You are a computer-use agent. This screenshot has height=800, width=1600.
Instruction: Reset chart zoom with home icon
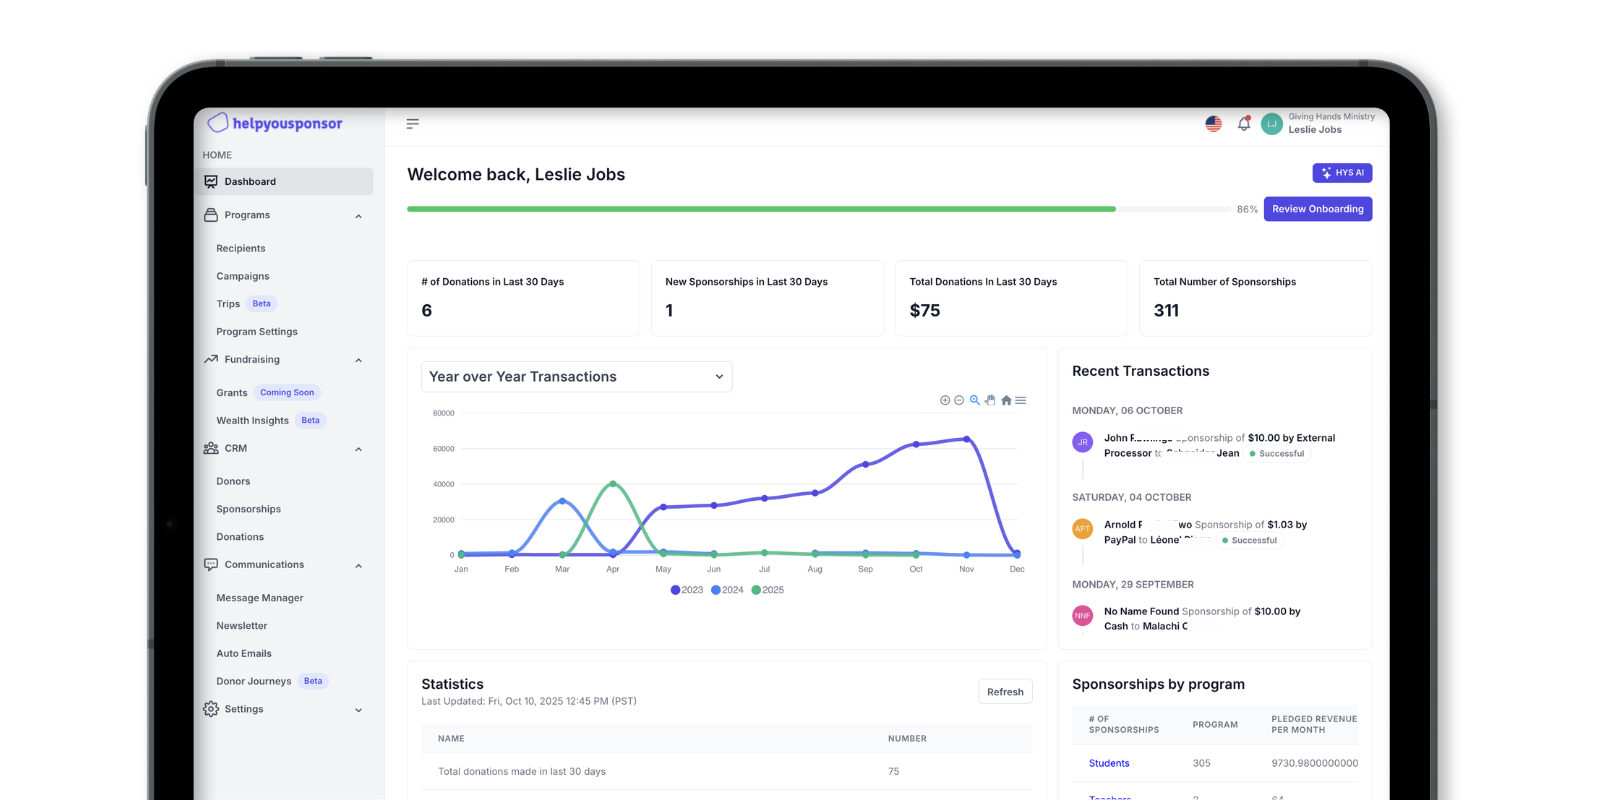(x=1006, y=400)
